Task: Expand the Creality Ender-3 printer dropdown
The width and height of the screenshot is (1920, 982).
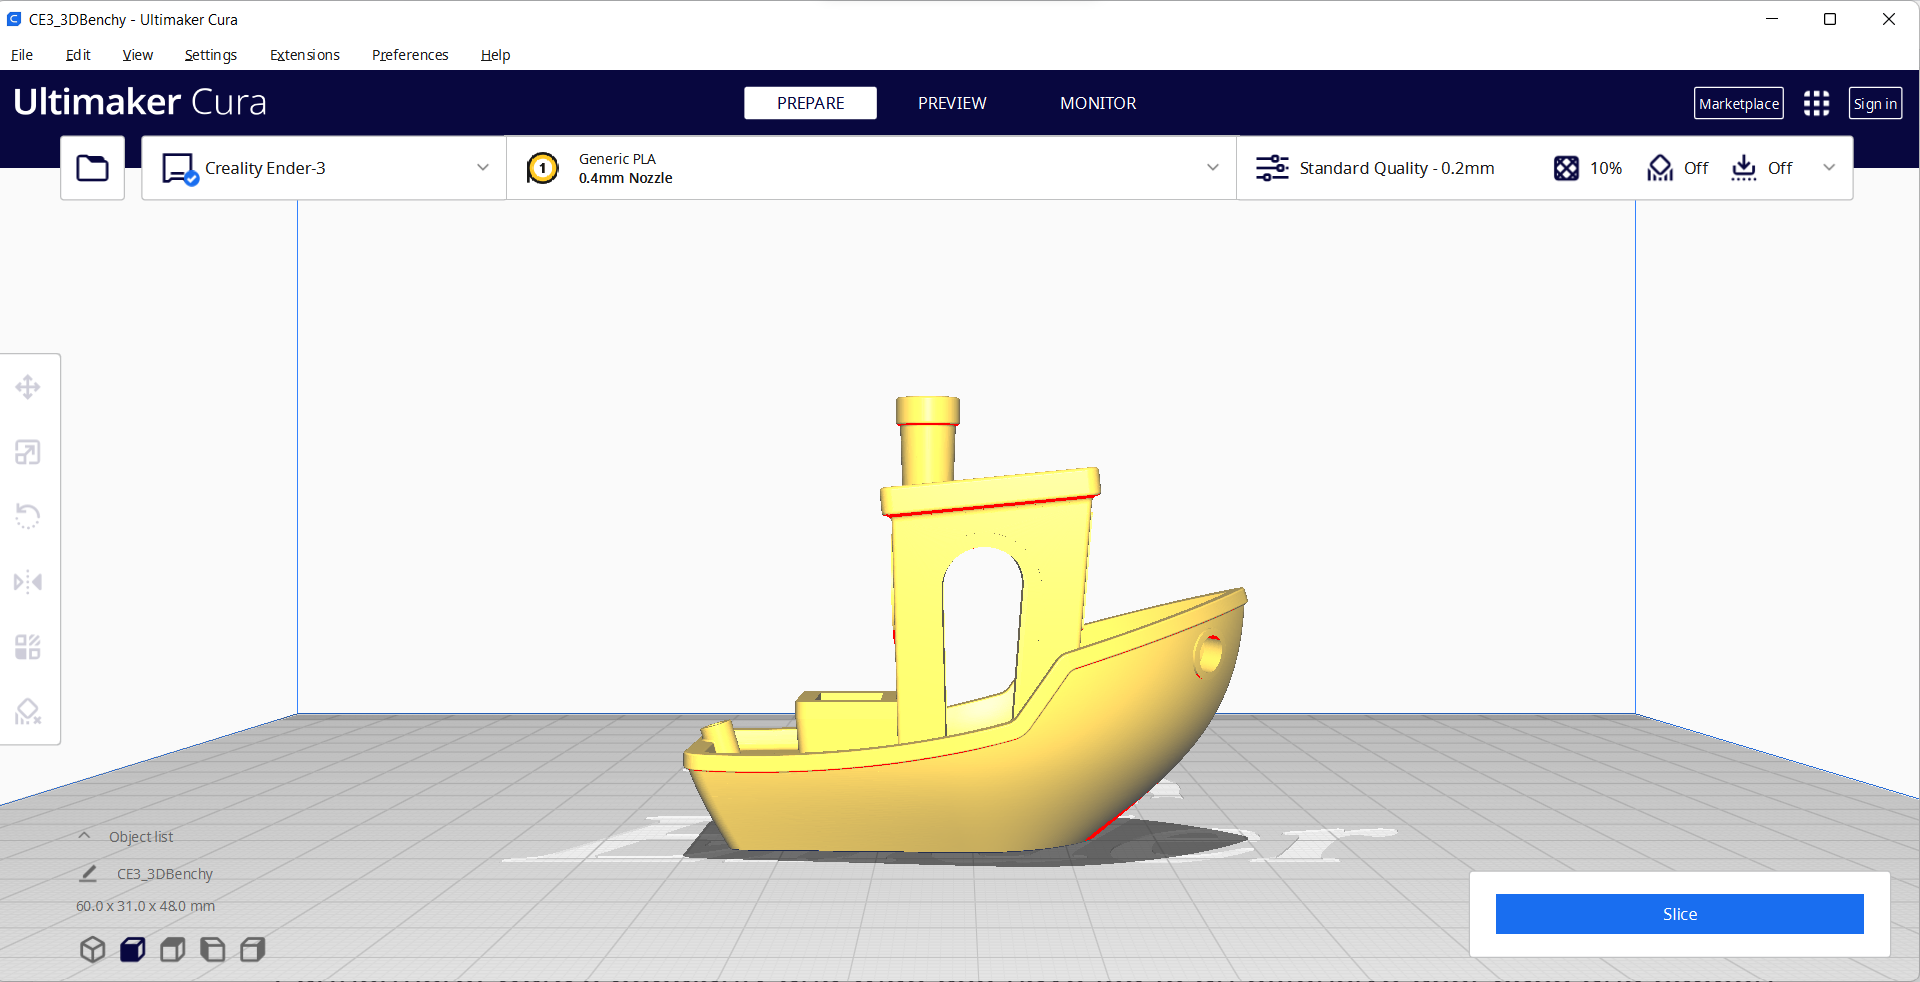Action: pyautogui.click(x=483, y=168)
